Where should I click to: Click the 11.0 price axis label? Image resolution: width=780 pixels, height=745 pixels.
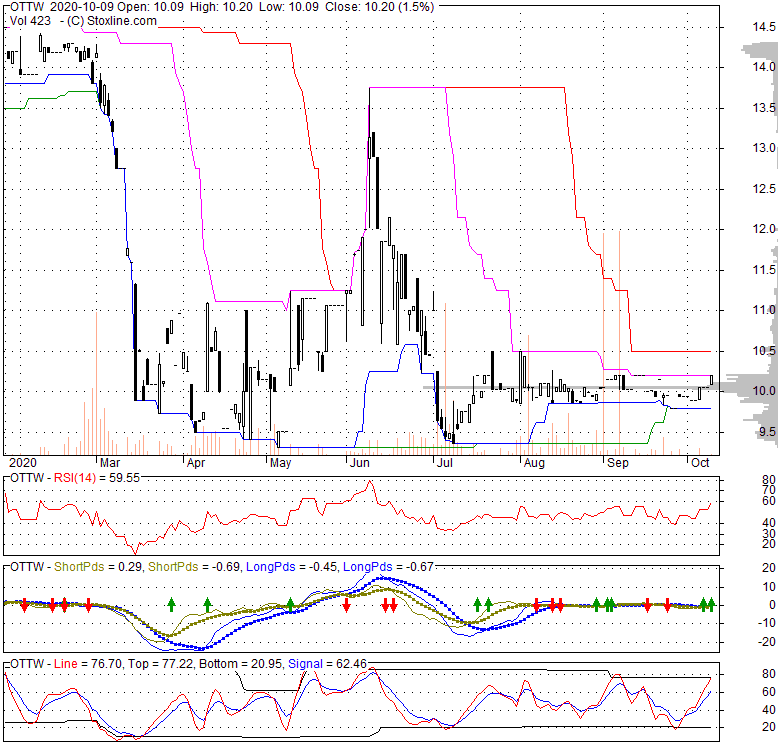pyautogui.click(x=764, y=310)
